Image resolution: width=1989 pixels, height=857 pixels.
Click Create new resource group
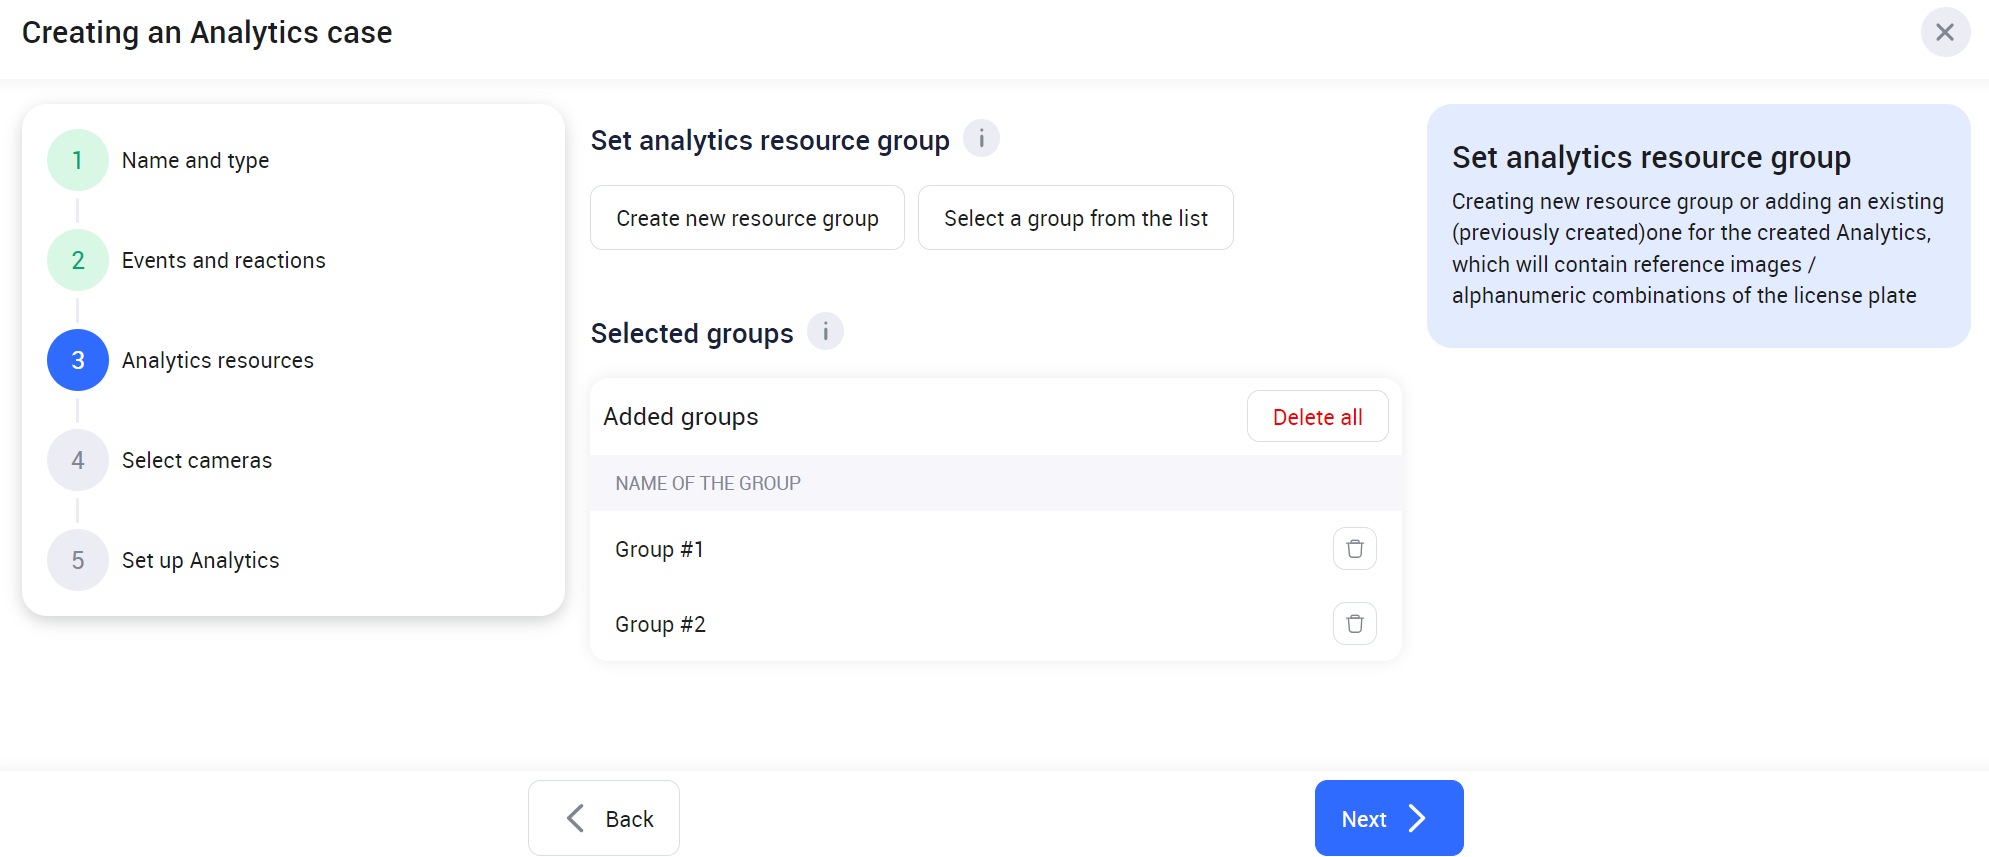747,218
